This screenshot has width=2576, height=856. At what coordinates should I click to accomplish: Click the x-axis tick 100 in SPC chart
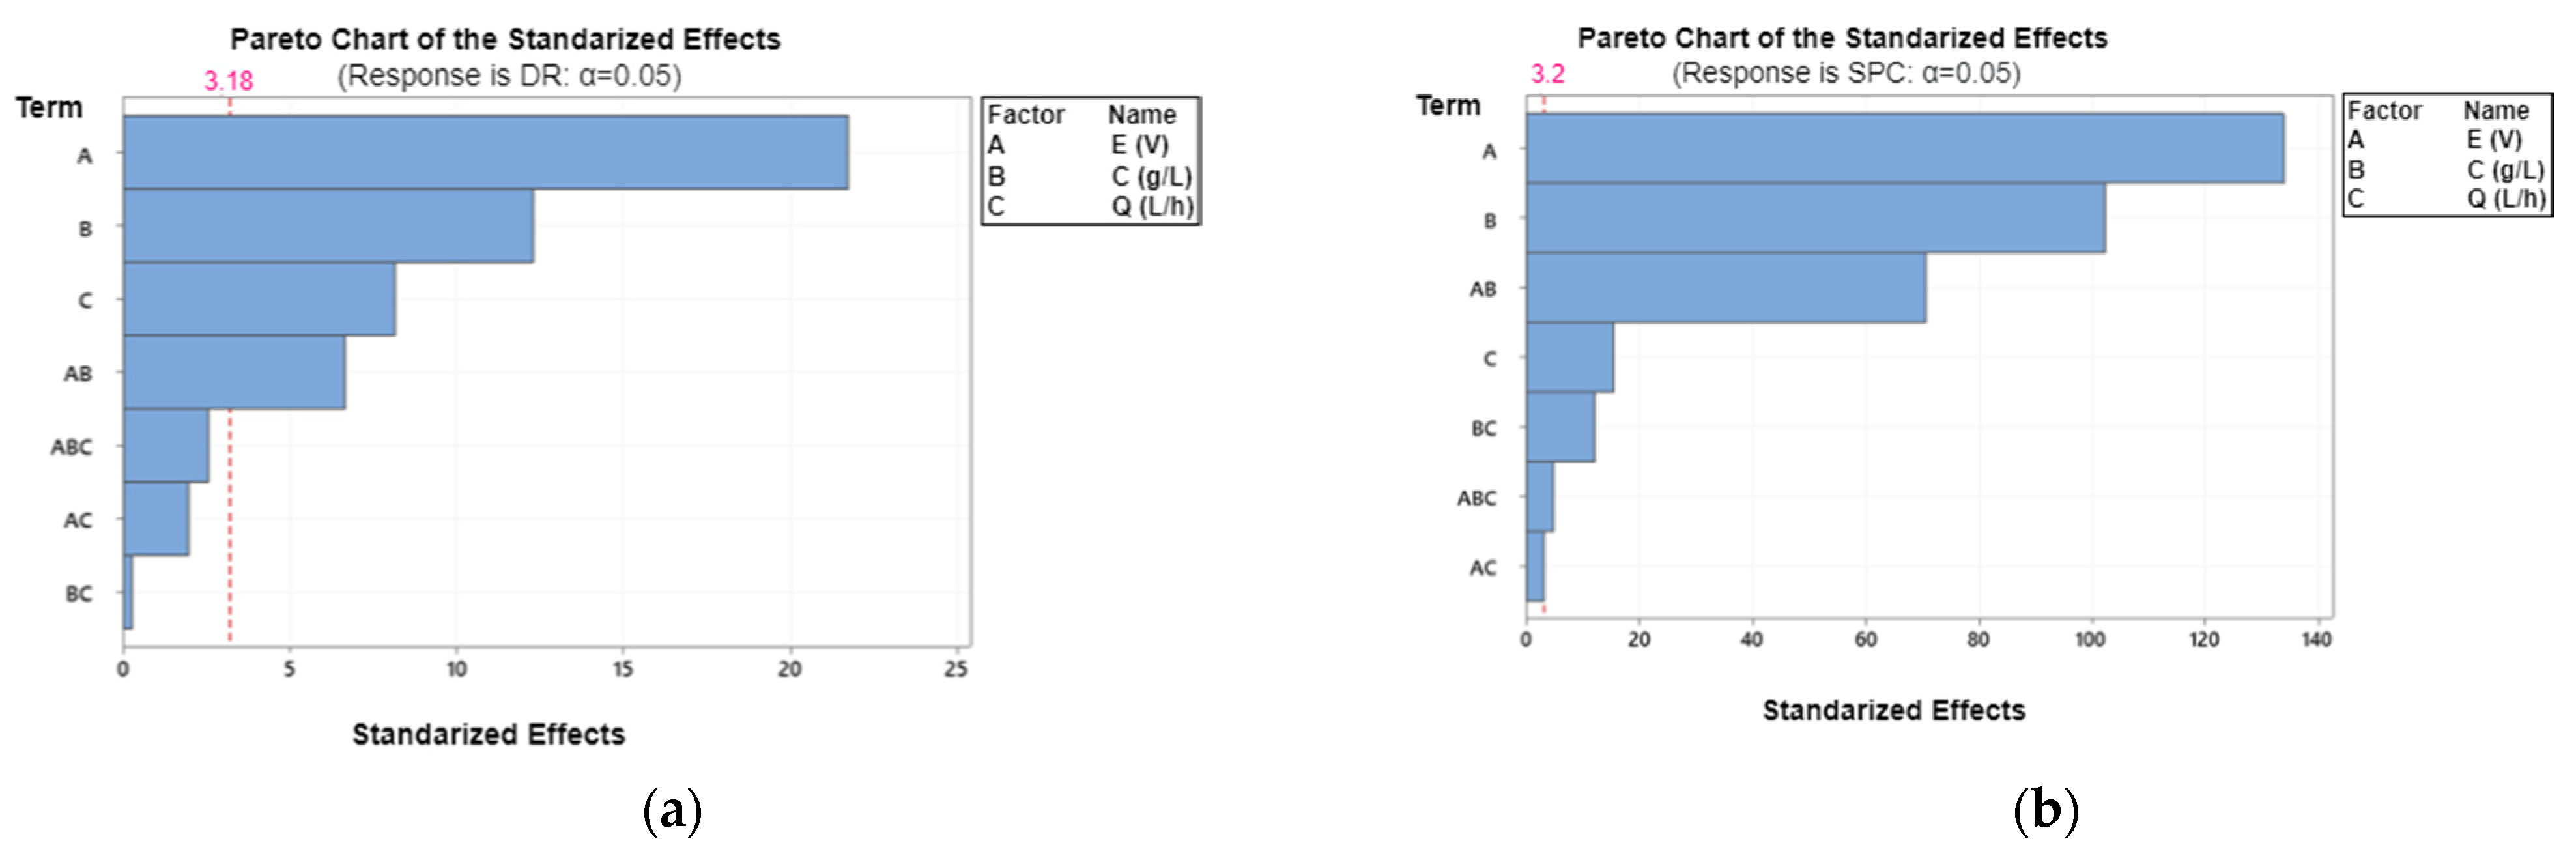(2090, 639)
